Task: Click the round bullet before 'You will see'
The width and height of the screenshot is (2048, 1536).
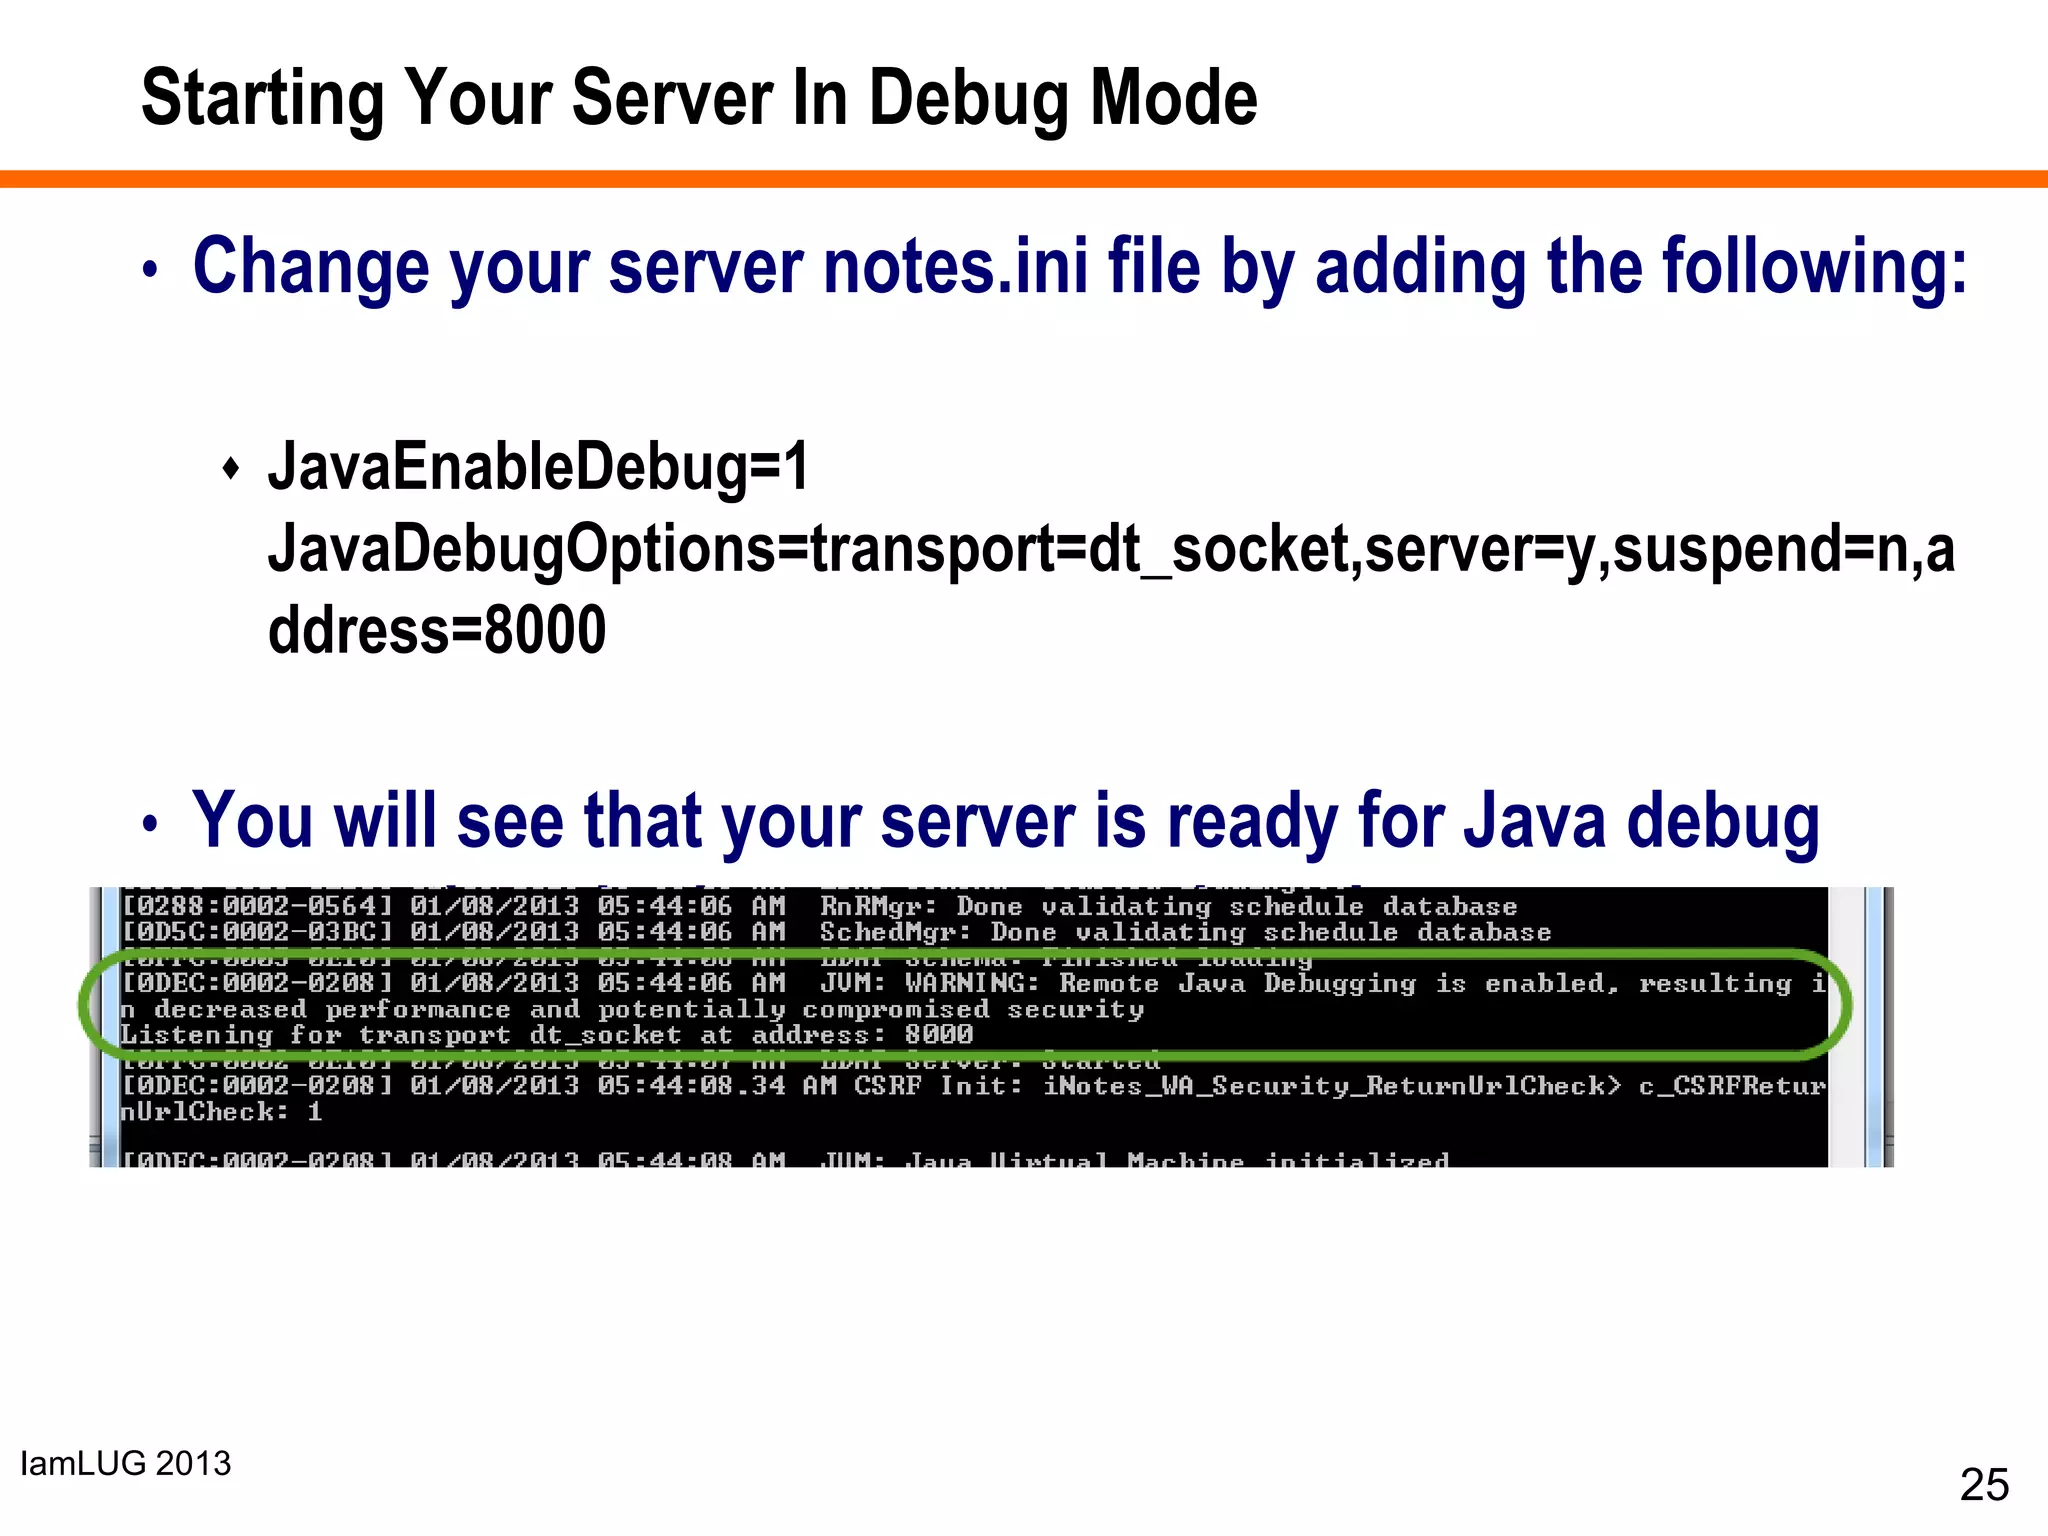Action: coord(150,824)
